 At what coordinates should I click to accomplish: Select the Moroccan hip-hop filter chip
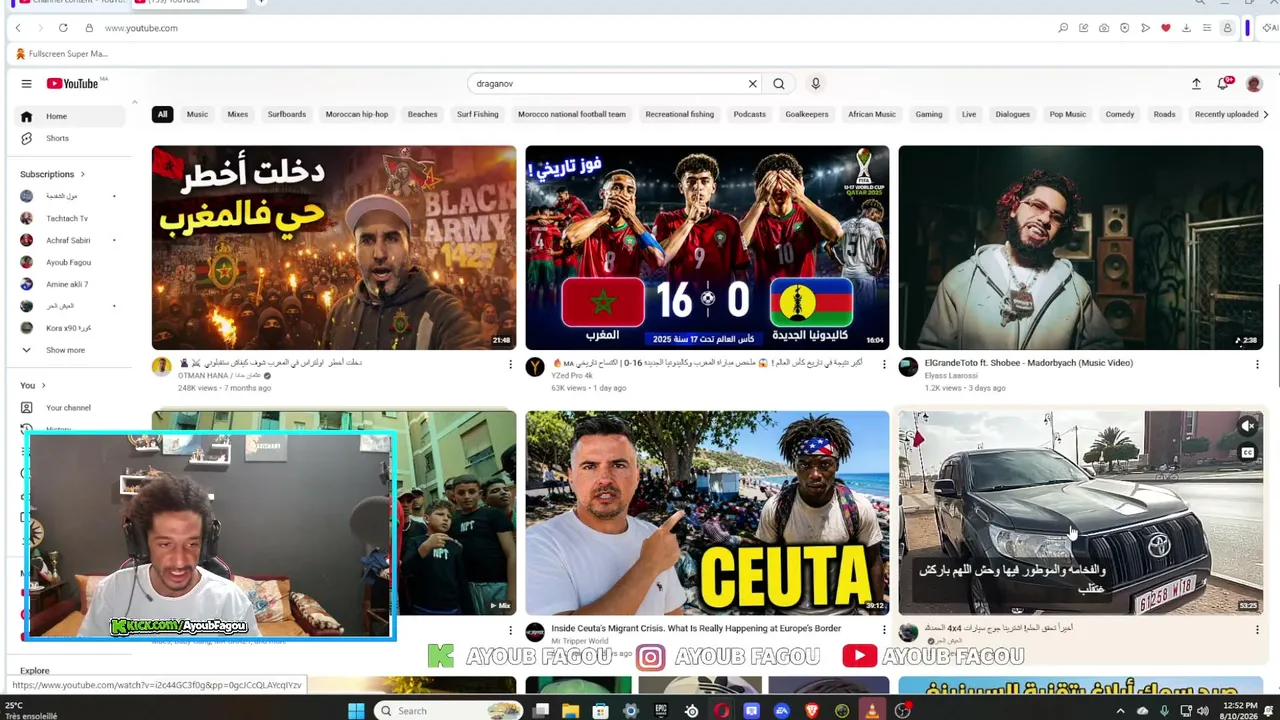tap(357, 114)
